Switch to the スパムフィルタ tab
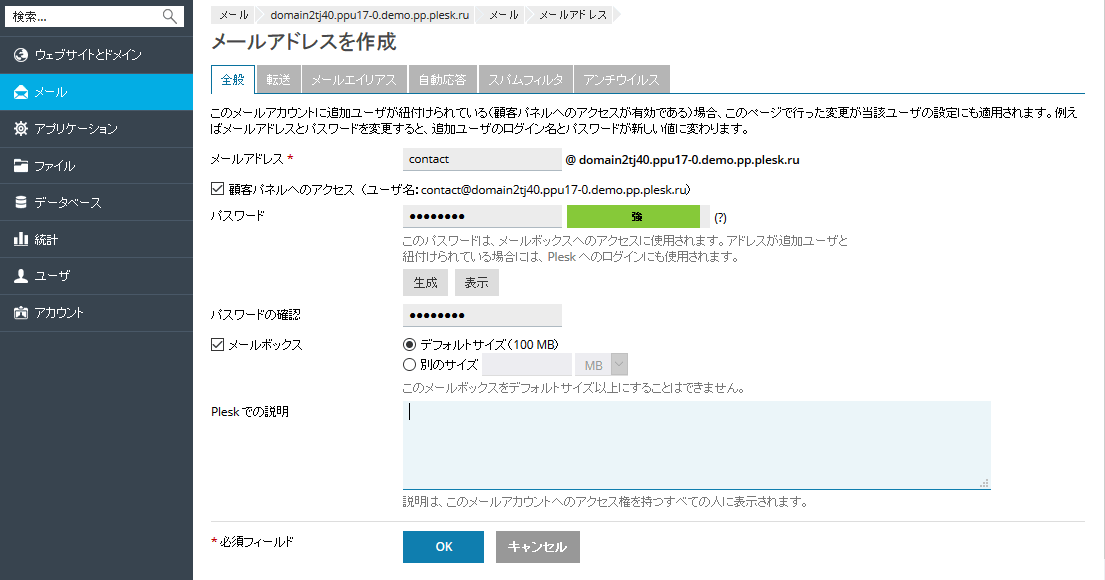The image size is (1105, 580). (x=526, y=80)
